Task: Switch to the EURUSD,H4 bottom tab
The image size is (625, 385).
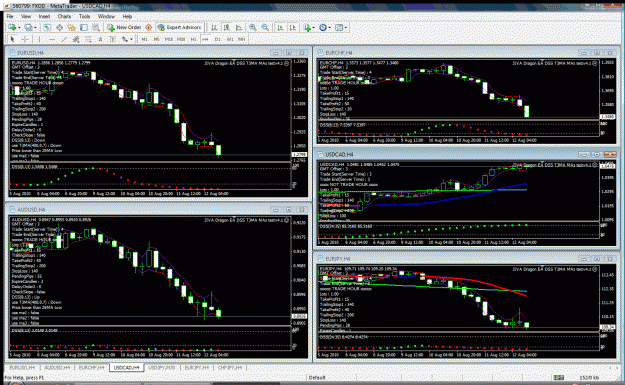Action: pyautogui.click(x=22, y=367)
